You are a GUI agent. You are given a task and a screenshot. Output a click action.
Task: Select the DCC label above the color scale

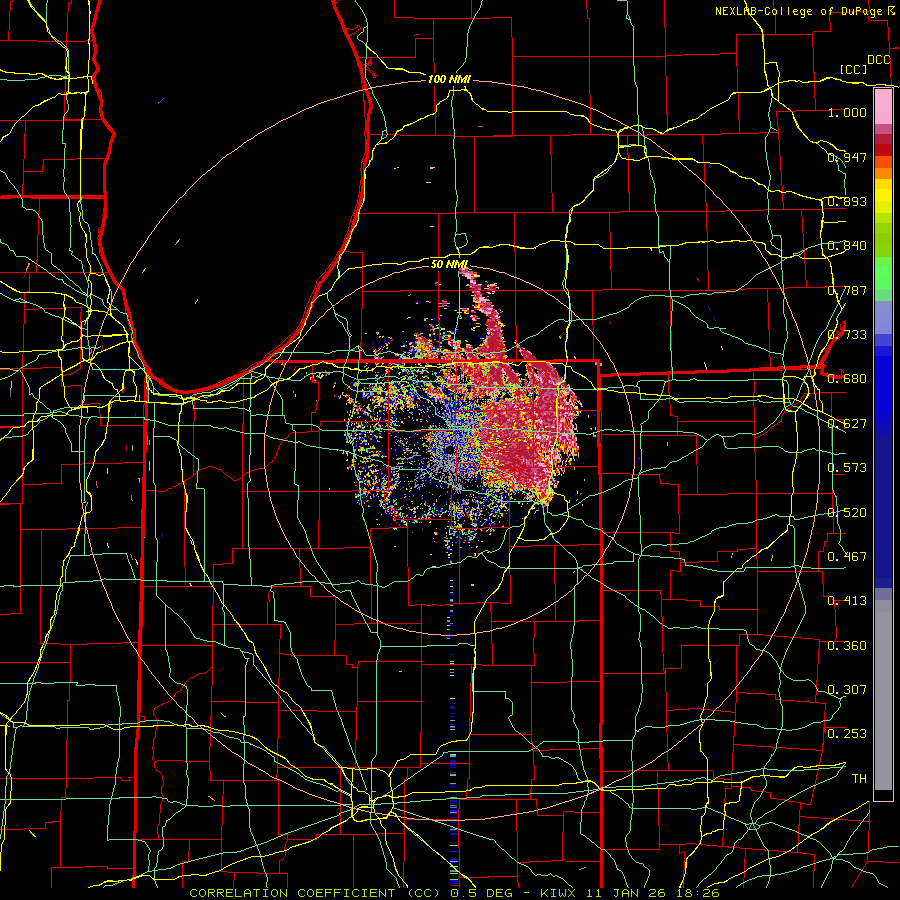point(878,60)
